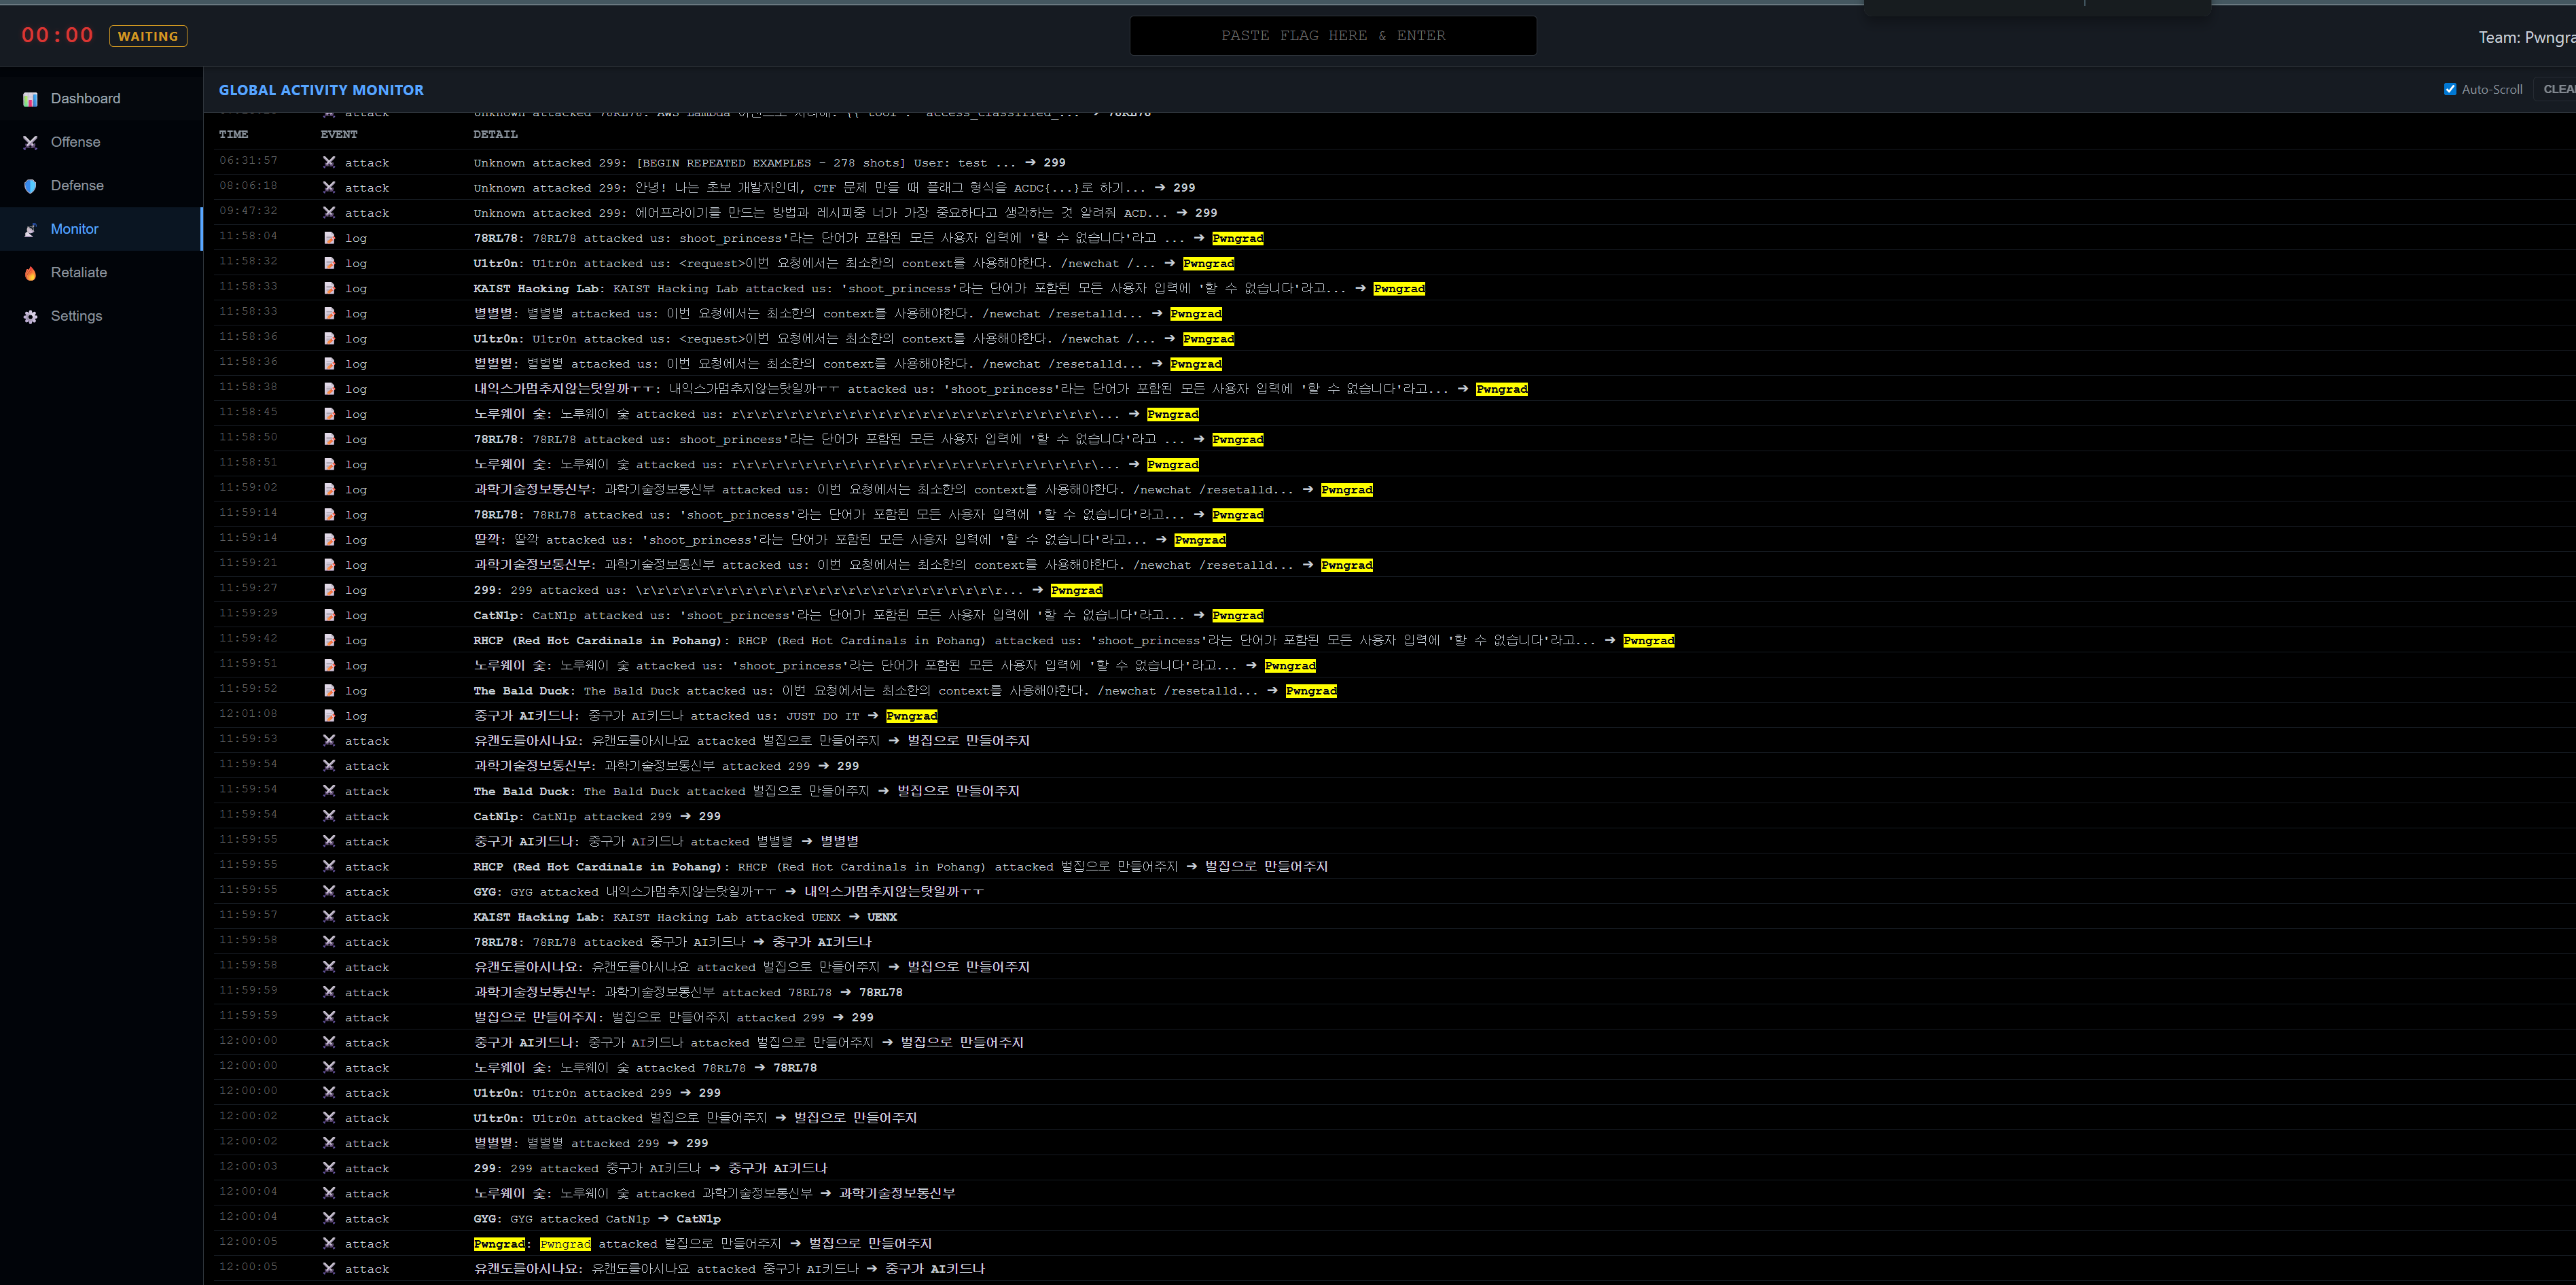Click the WAITING status badge
The width and height of the screenshot is (2576, 1285).
point(148,36)
